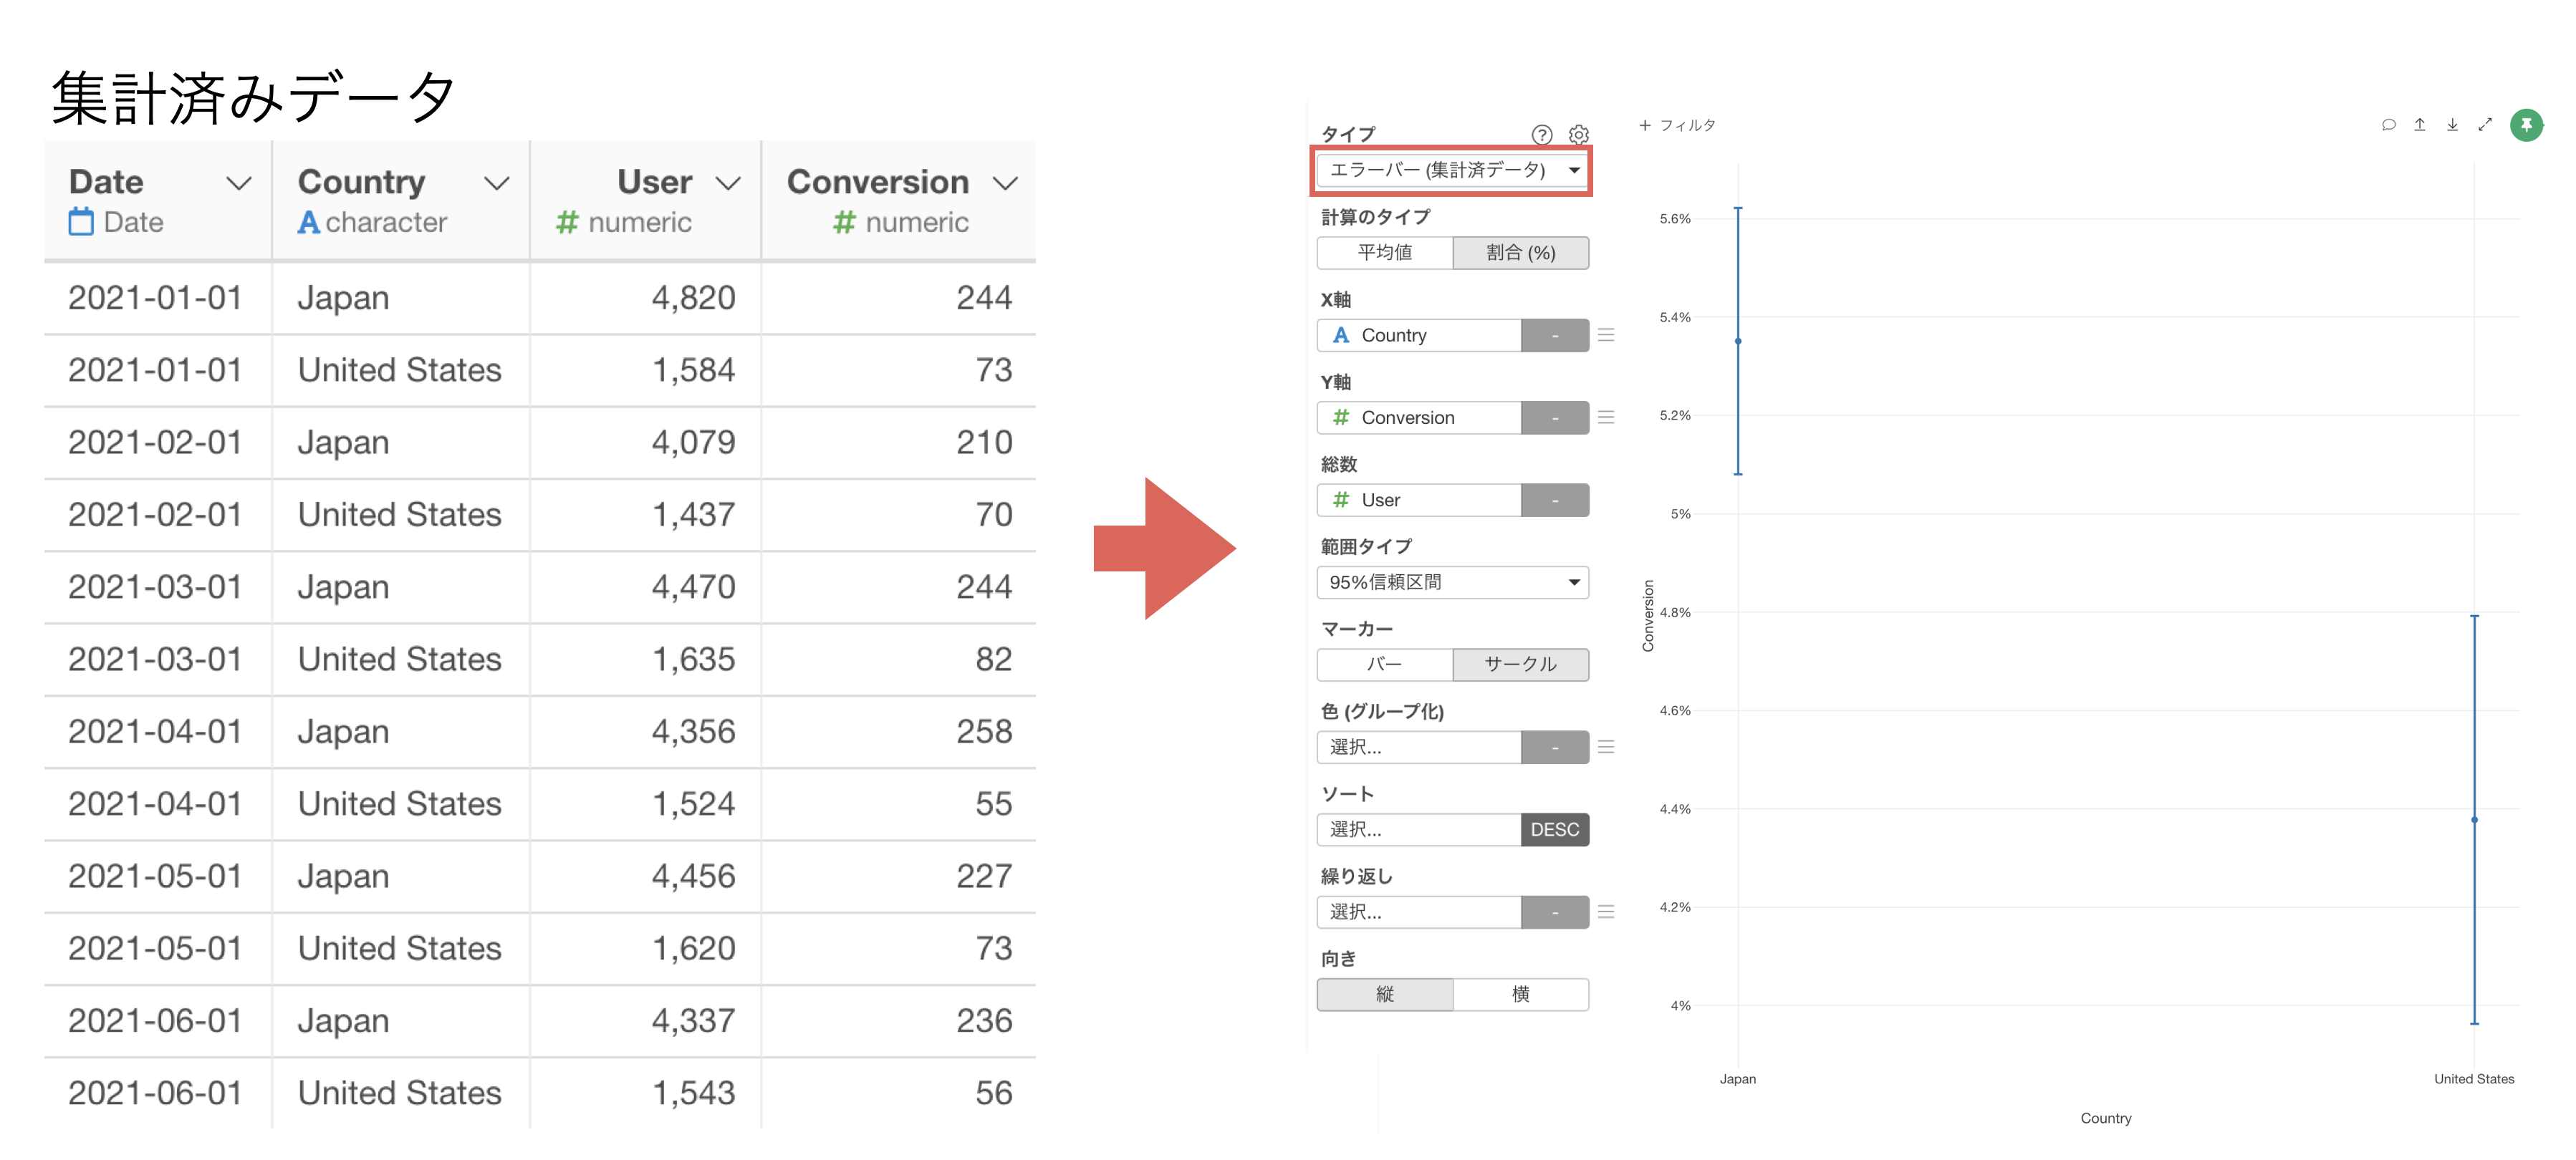Click the green pin icon
Screen dimensions: 2576x1160
(2526, 125)
